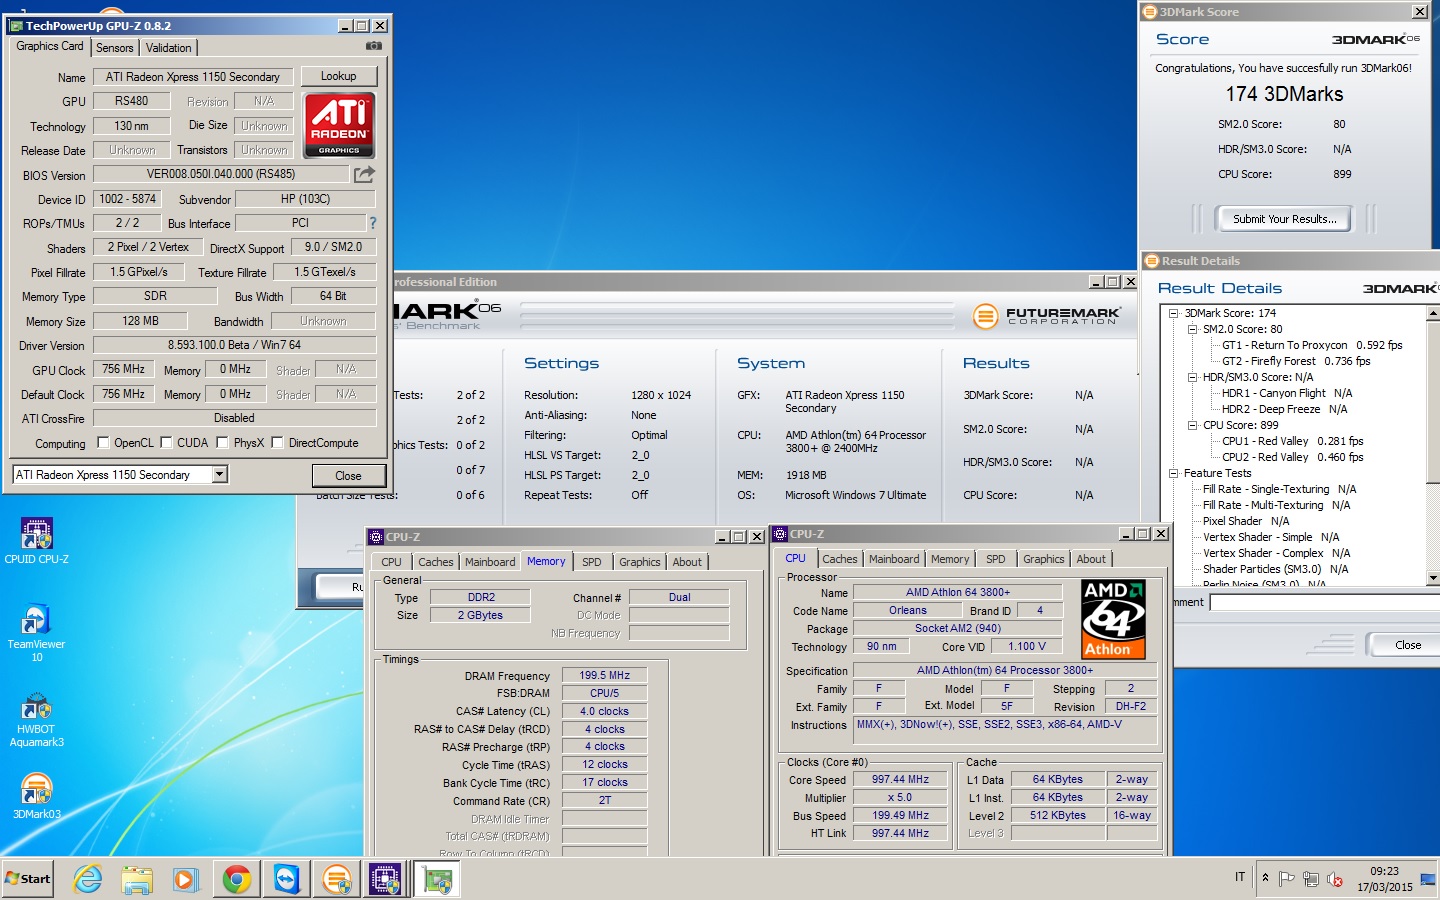Click the GPU-Z screenshot camera icon
1440x900 pixels.
pyautogui.click(x=373, y=46)
